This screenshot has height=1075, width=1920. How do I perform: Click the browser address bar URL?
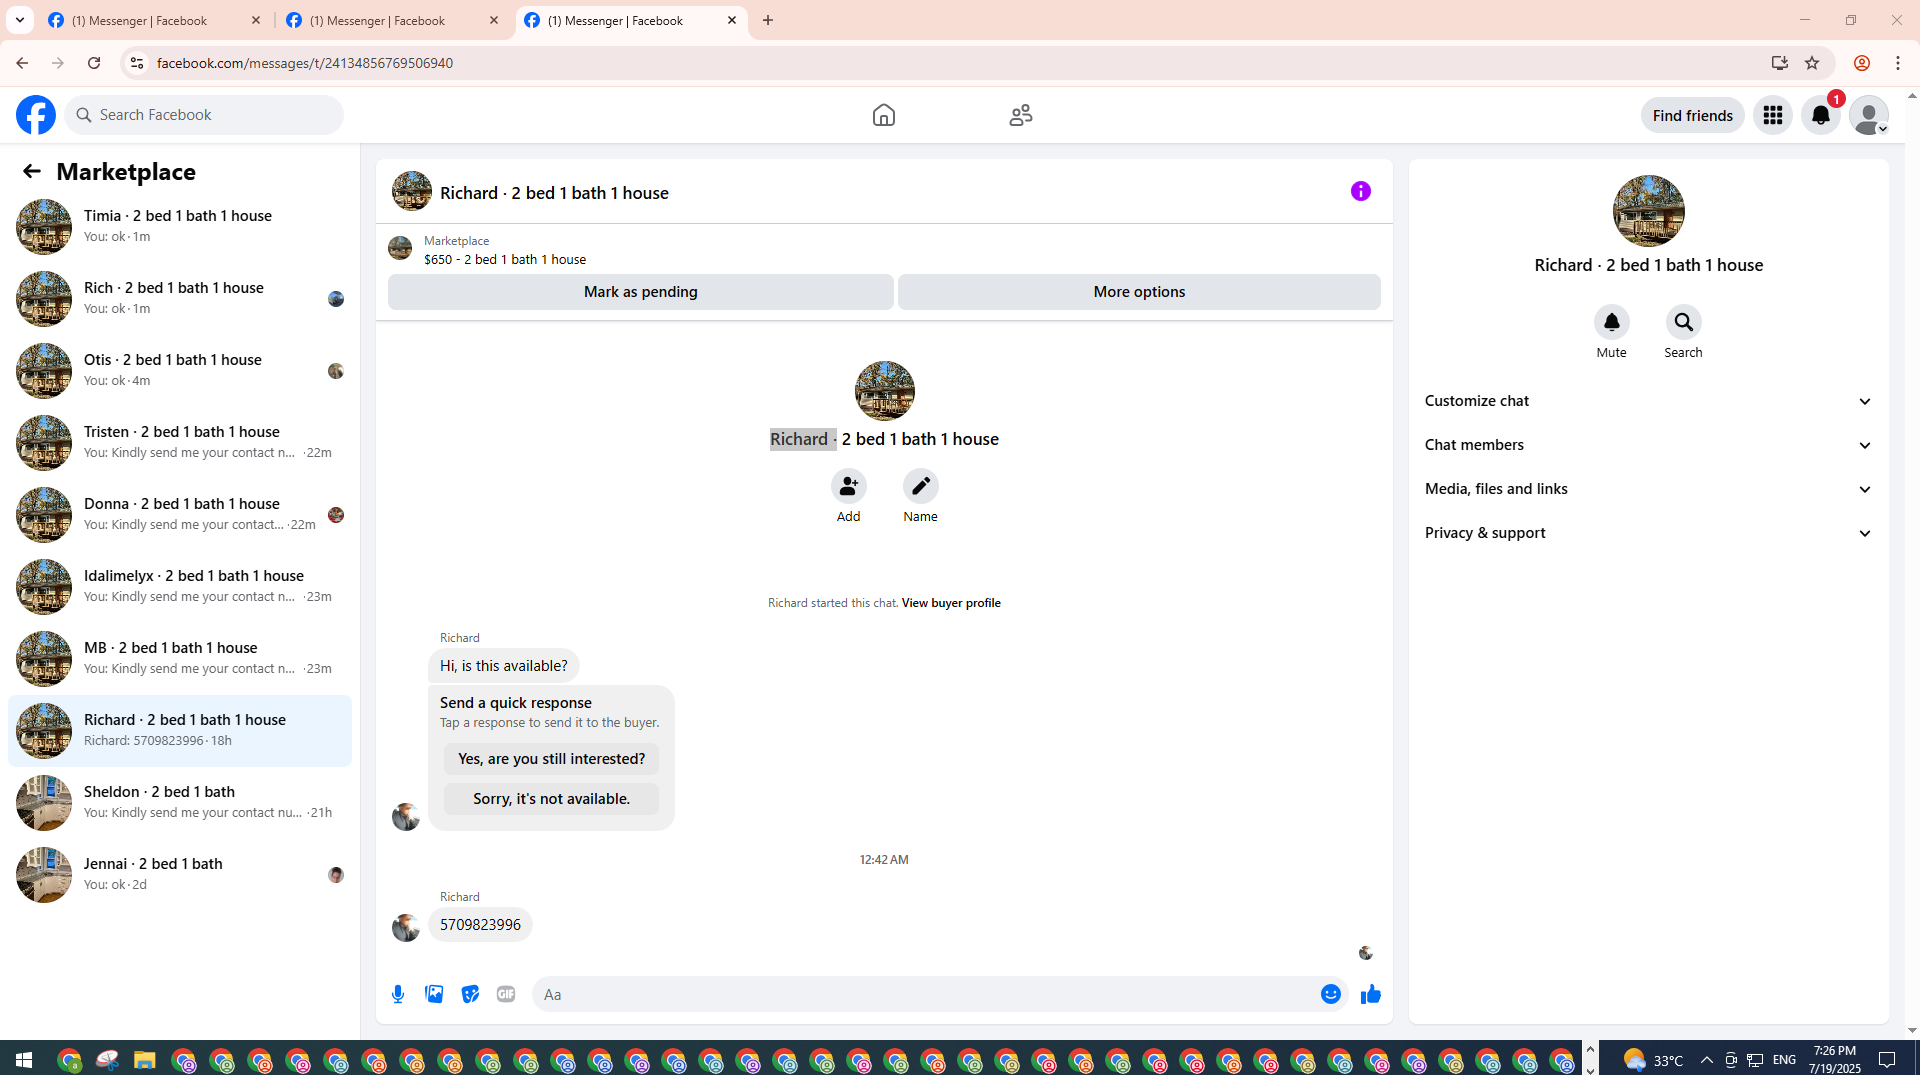click(305, 63)
